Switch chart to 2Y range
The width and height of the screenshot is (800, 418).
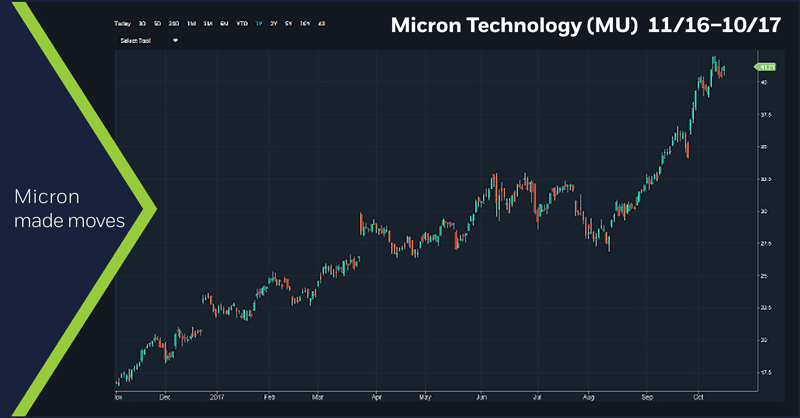point(273,21)
